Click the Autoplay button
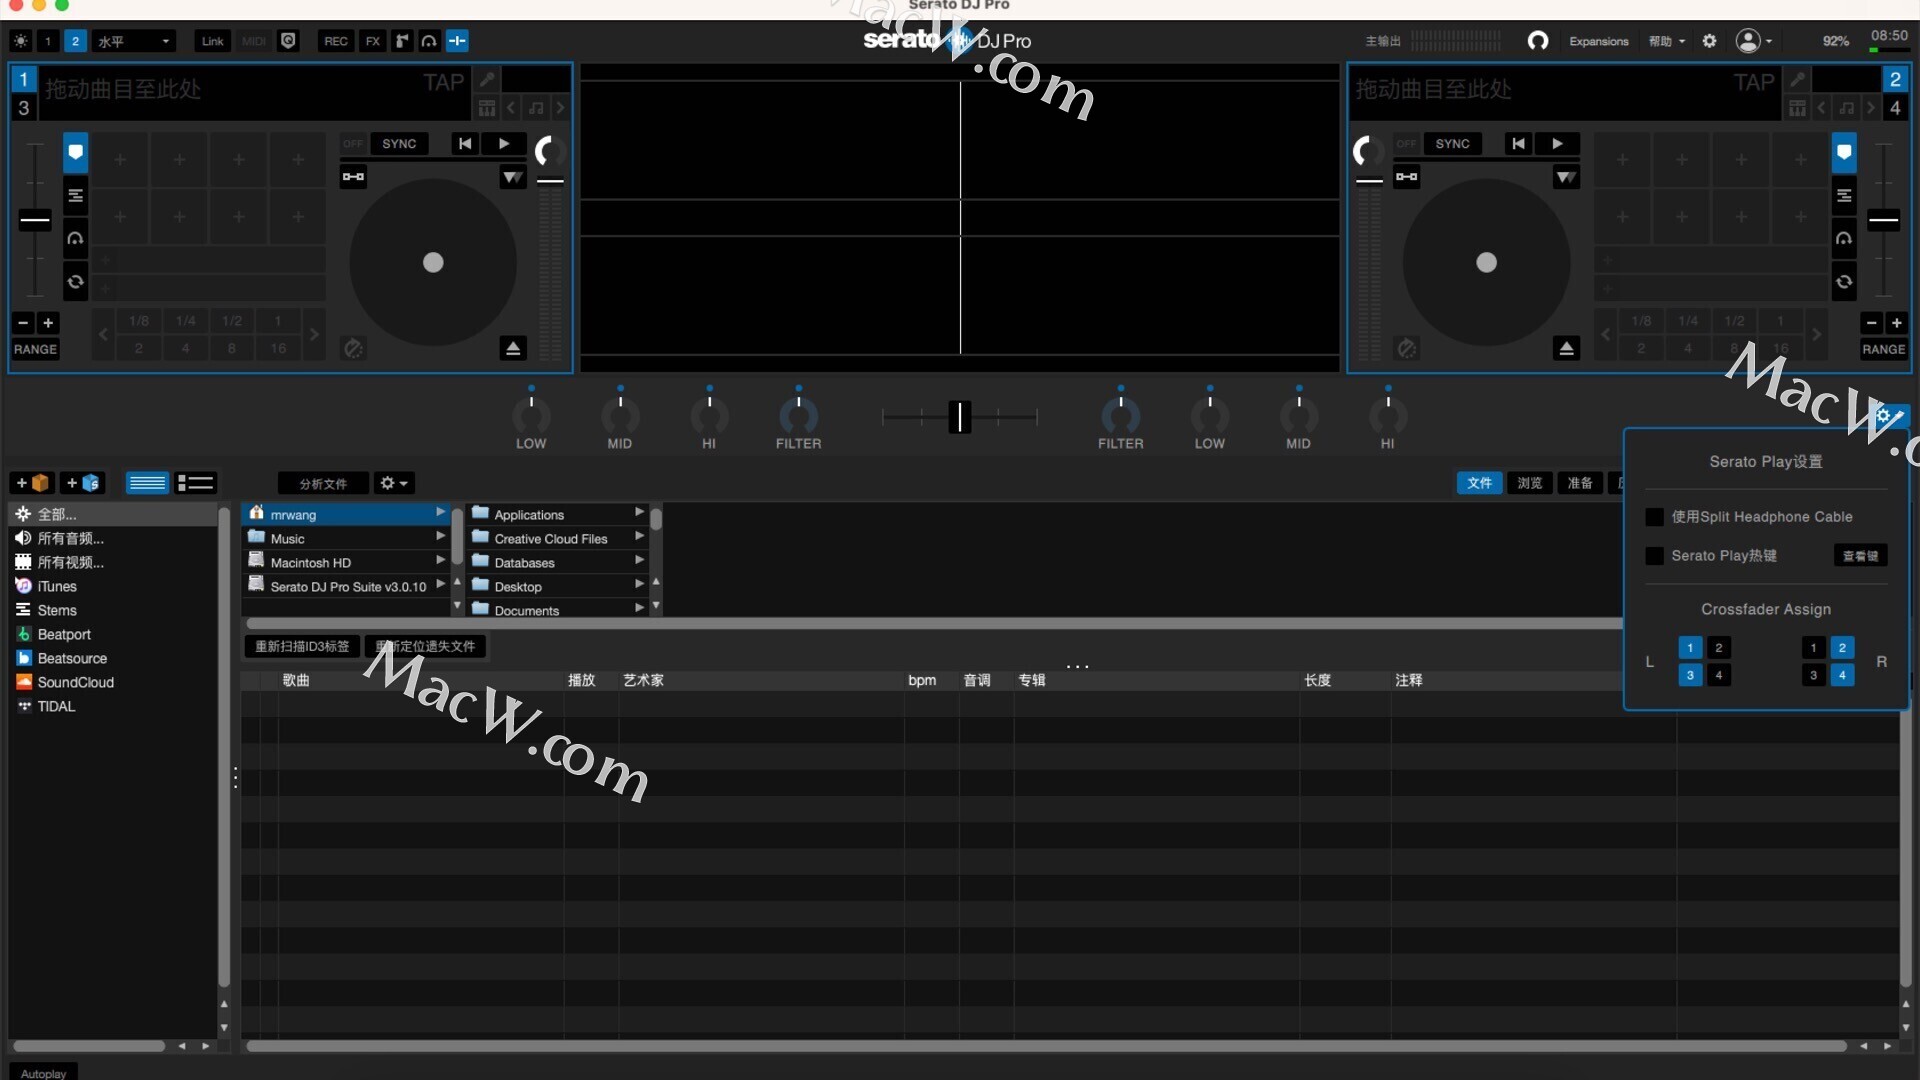Viewport: 1920px width, 1080px height. [x=43, y=1073]
